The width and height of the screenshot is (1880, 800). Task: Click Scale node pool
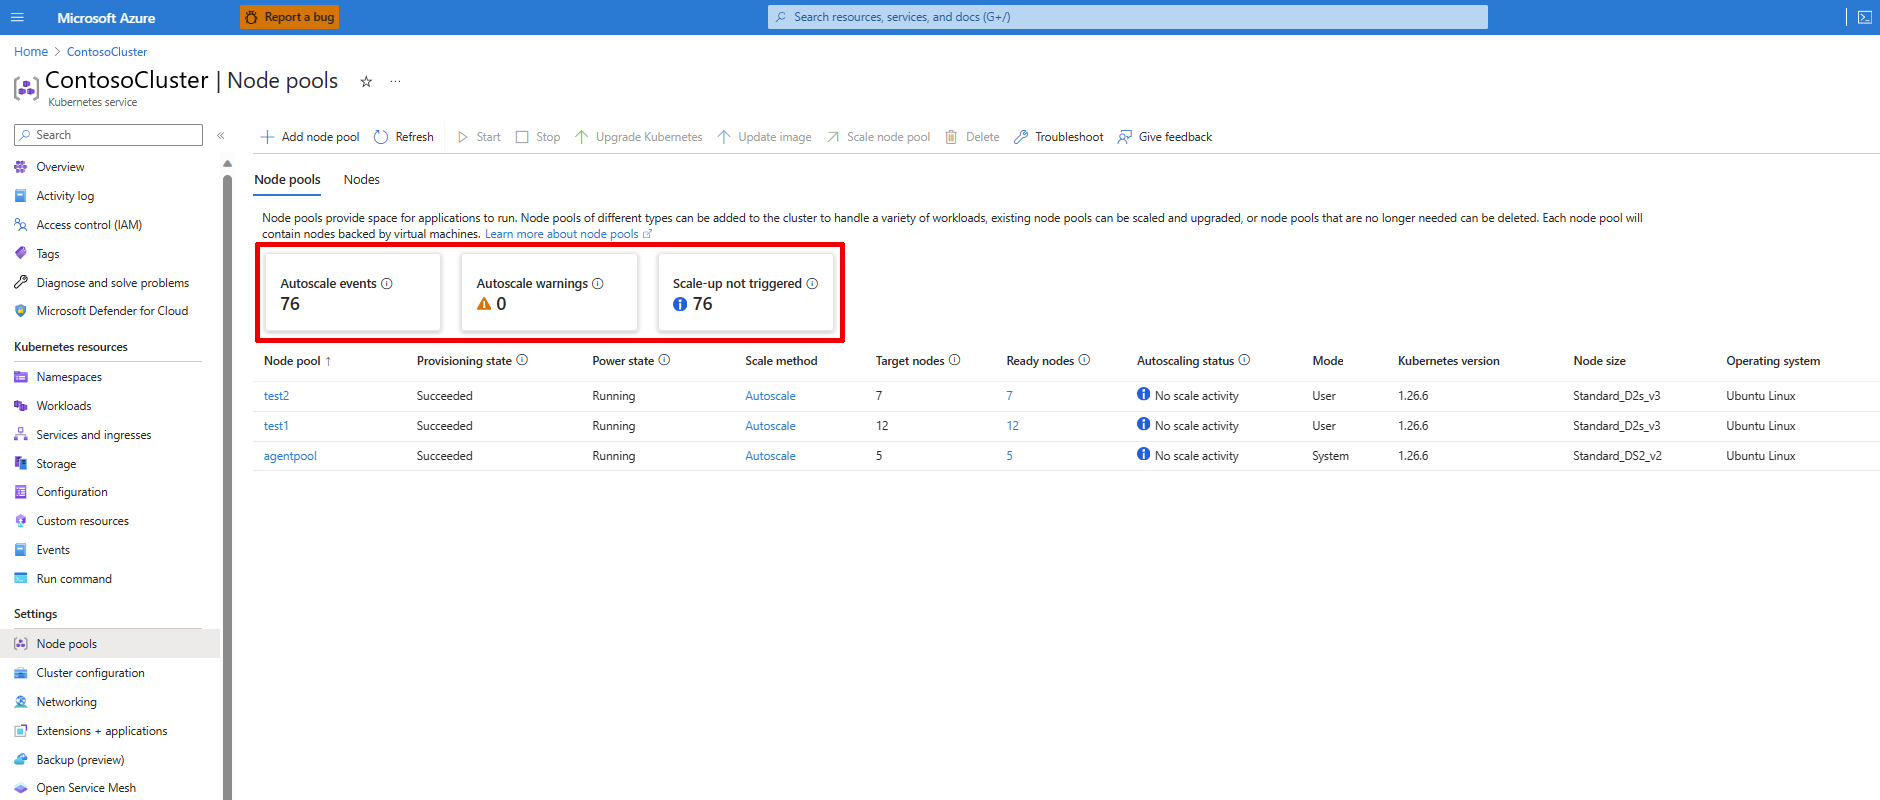[879, 137]
